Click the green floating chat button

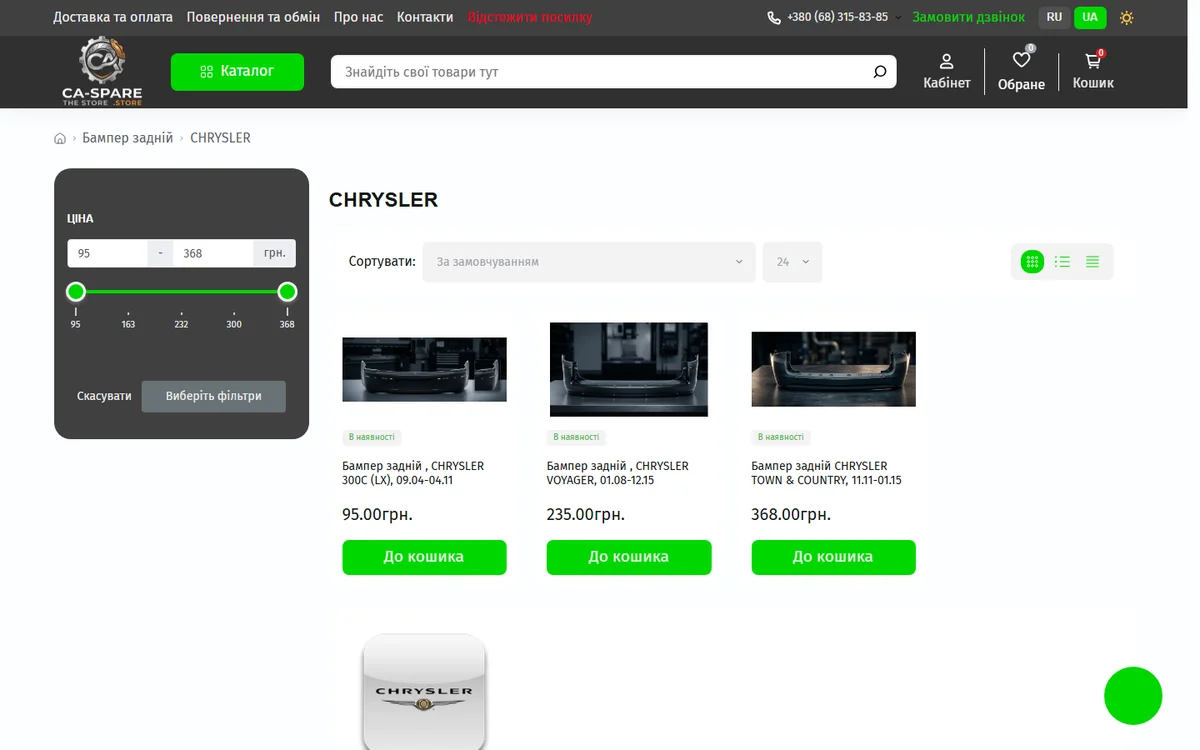[1133, 695]
